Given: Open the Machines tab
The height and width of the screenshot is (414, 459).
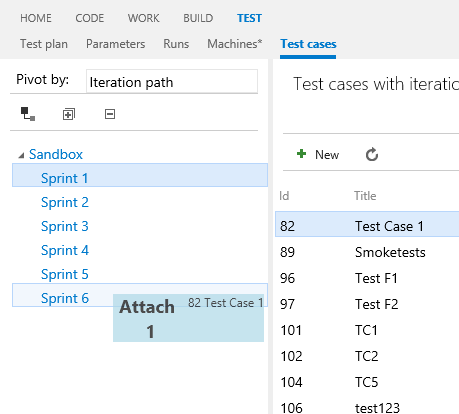Looking at the screenshot, I should pyautogui.click(x=235, y=44).
